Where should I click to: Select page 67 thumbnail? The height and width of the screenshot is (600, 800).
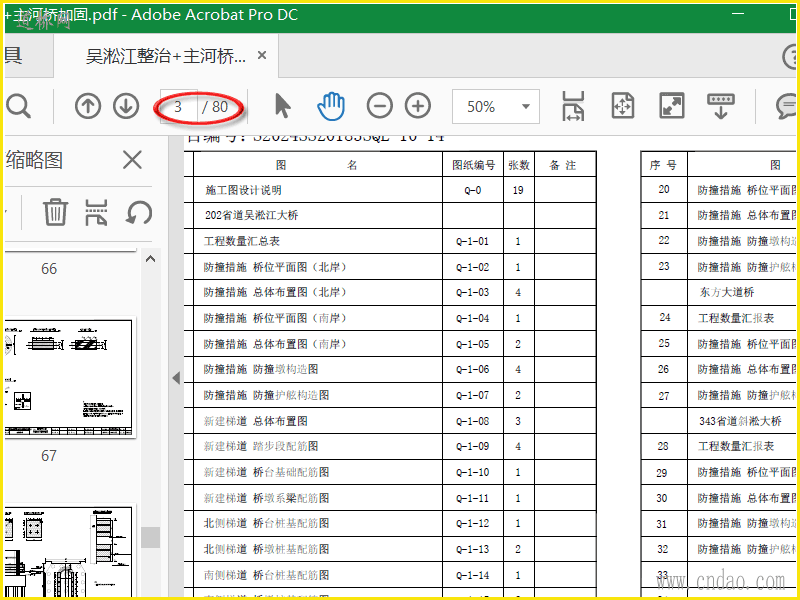coord(68,379)
